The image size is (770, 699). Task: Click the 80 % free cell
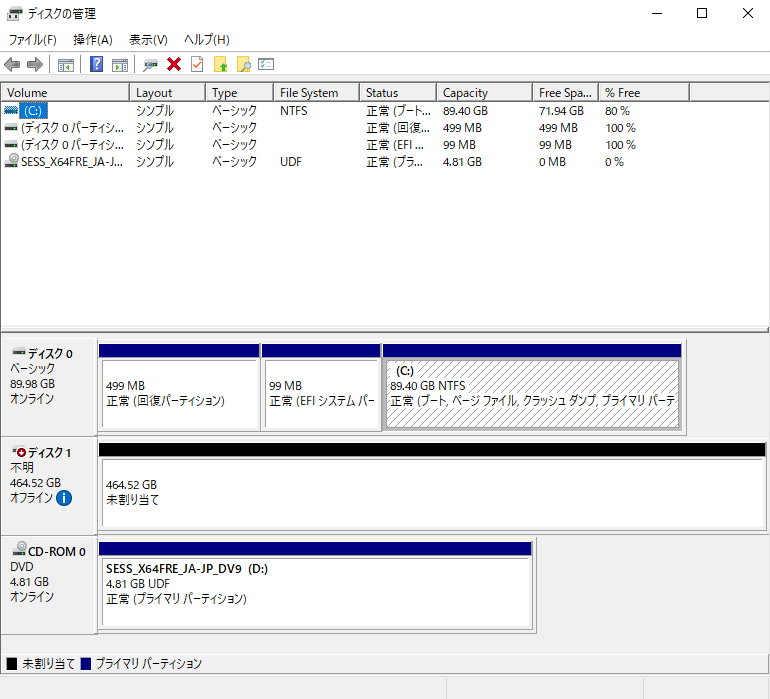[x=617, y=111]
